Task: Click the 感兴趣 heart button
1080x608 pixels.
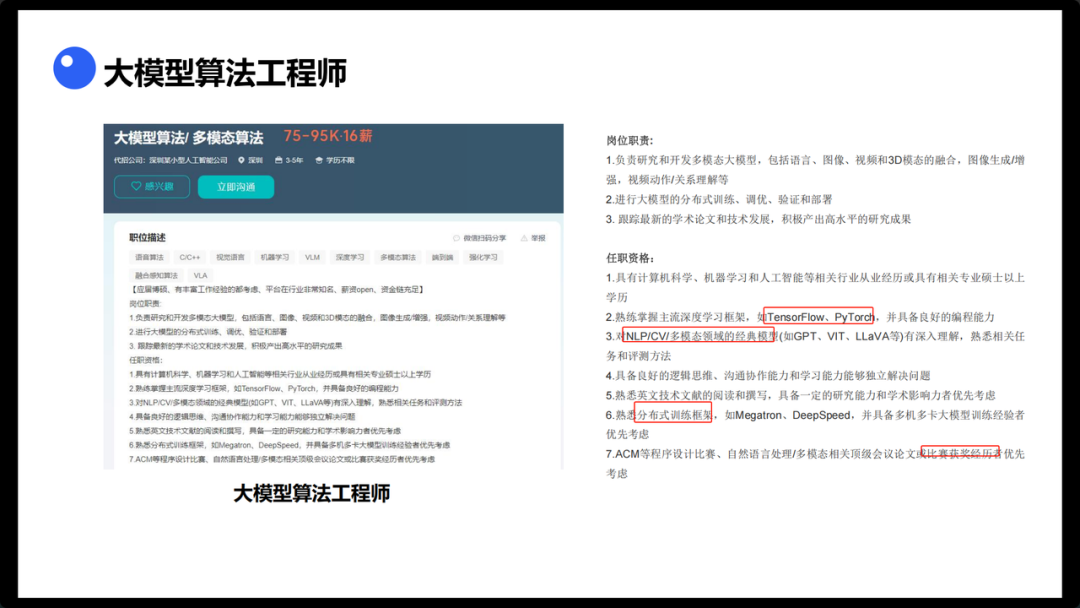Action: [152, 187]
